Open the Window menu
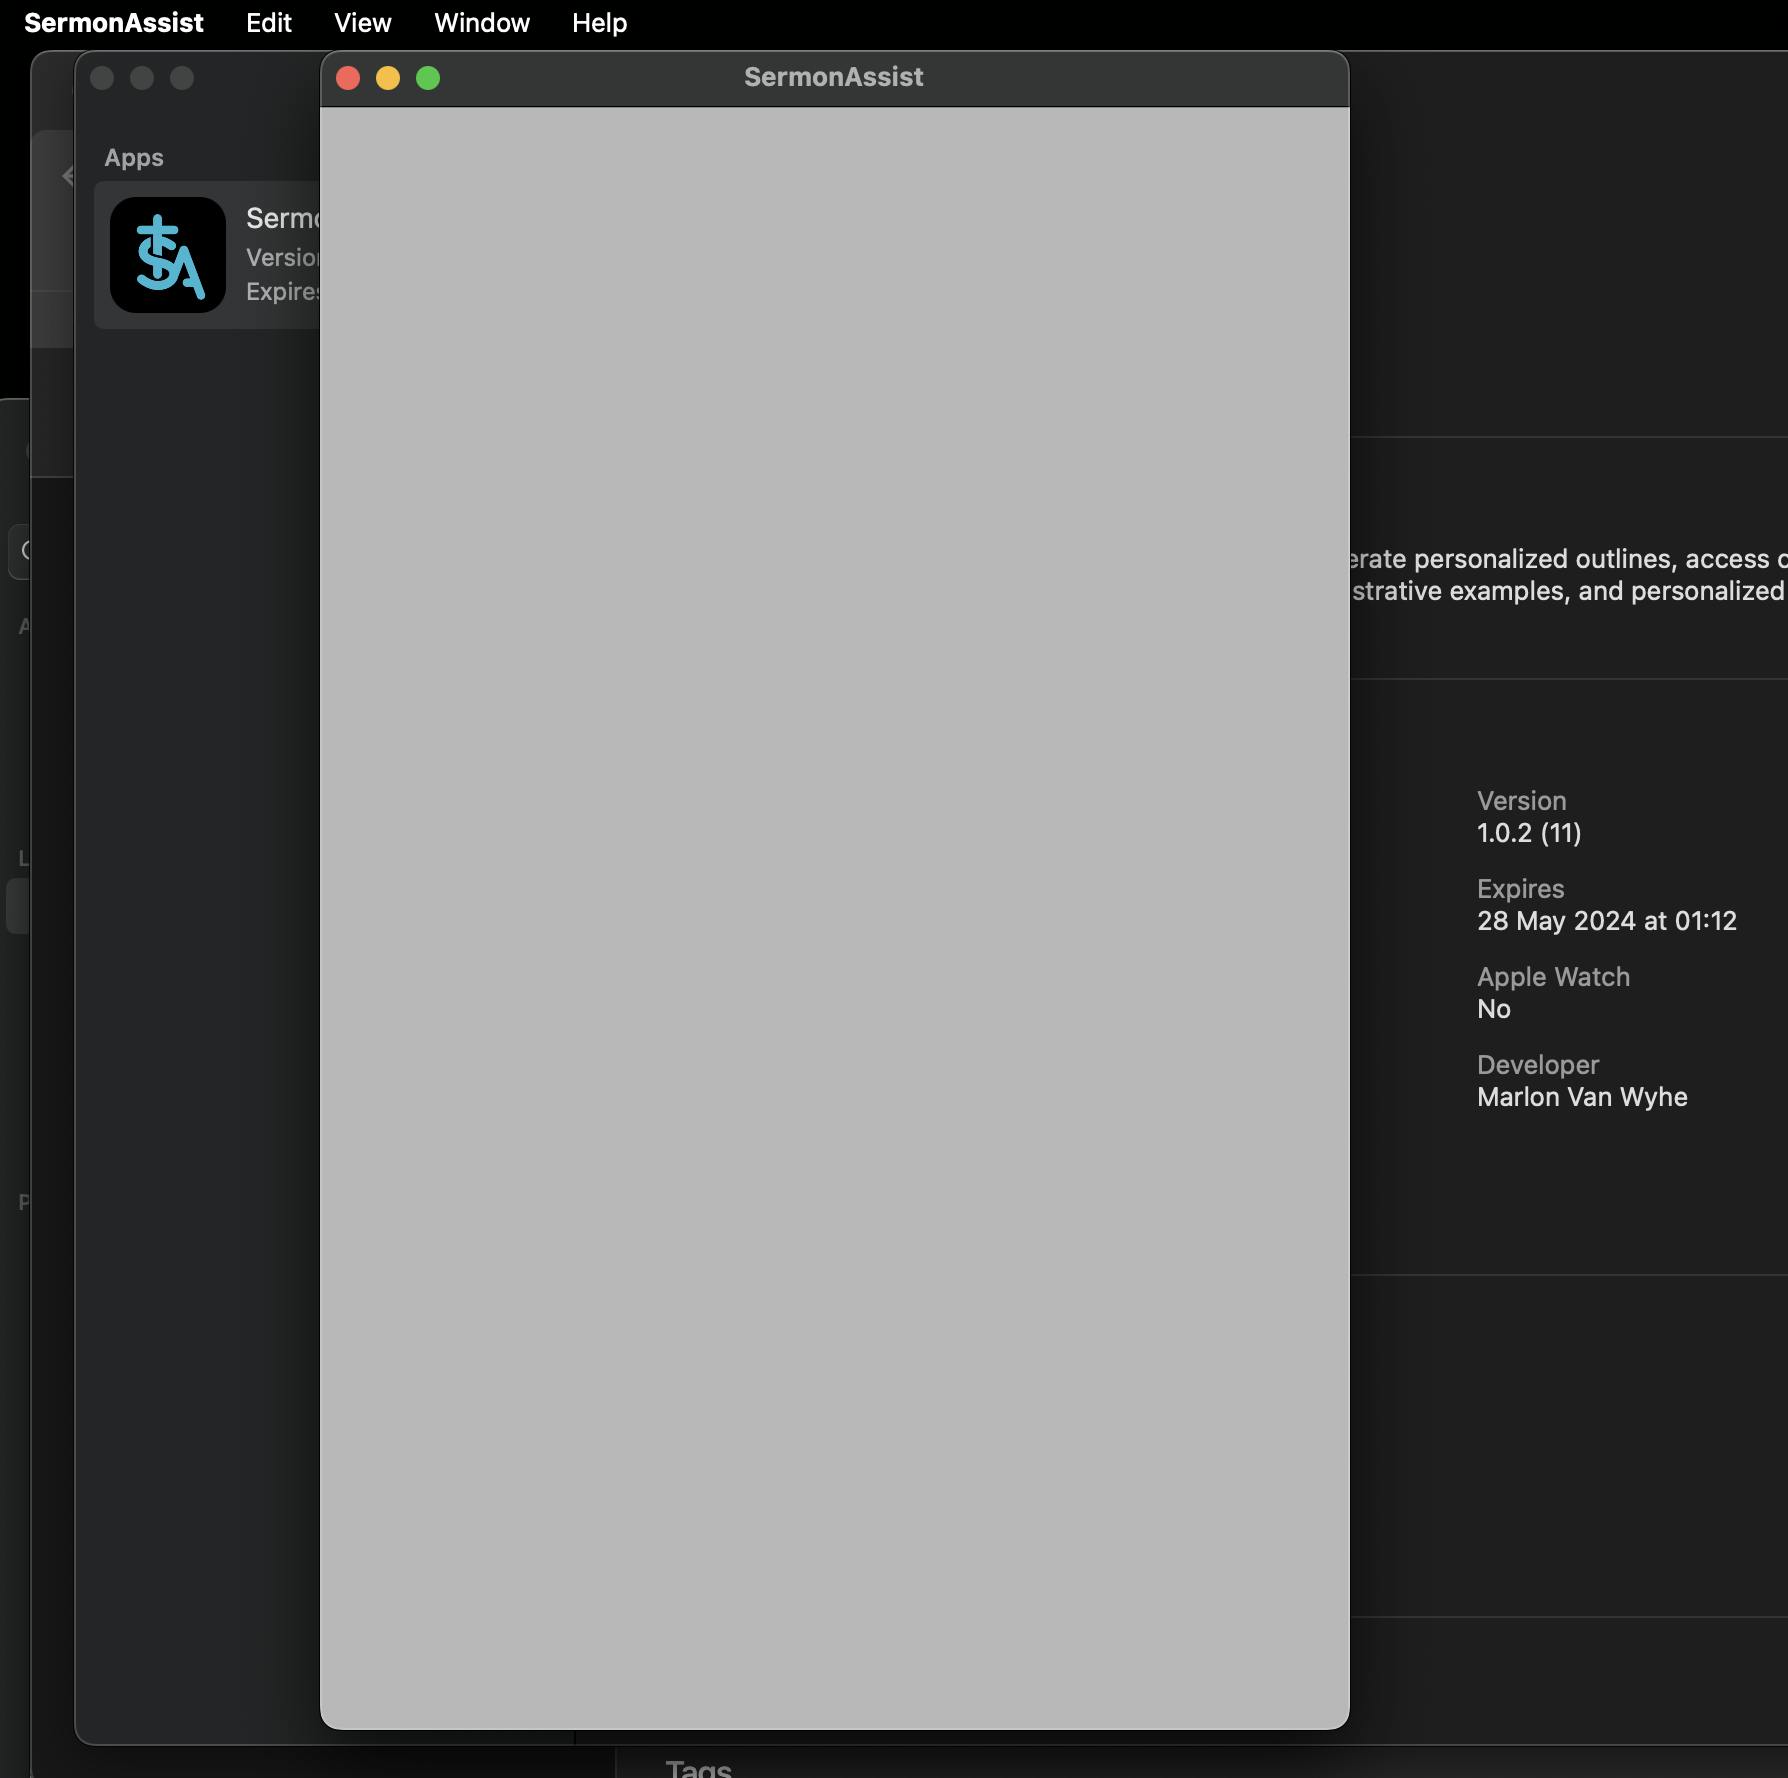The image size is (1788, 1778). pyautogui.click(x=481, y=23)
